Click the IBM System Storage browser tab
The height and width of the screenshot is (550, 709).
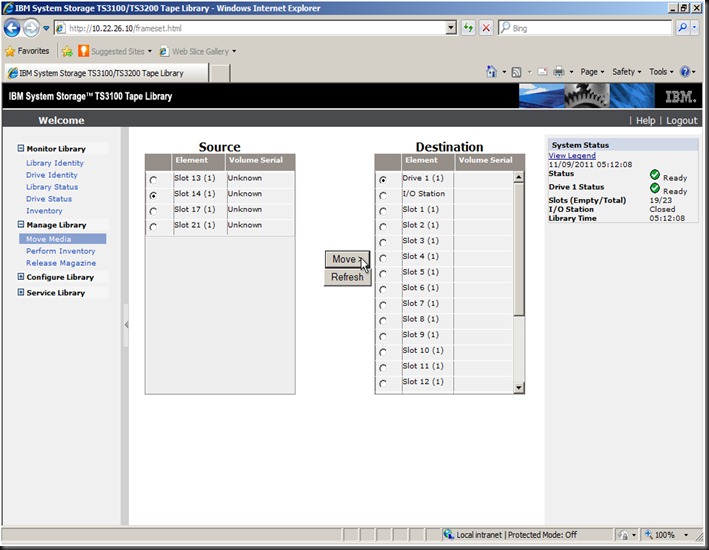pyautogui.click(x=106, y=73)
